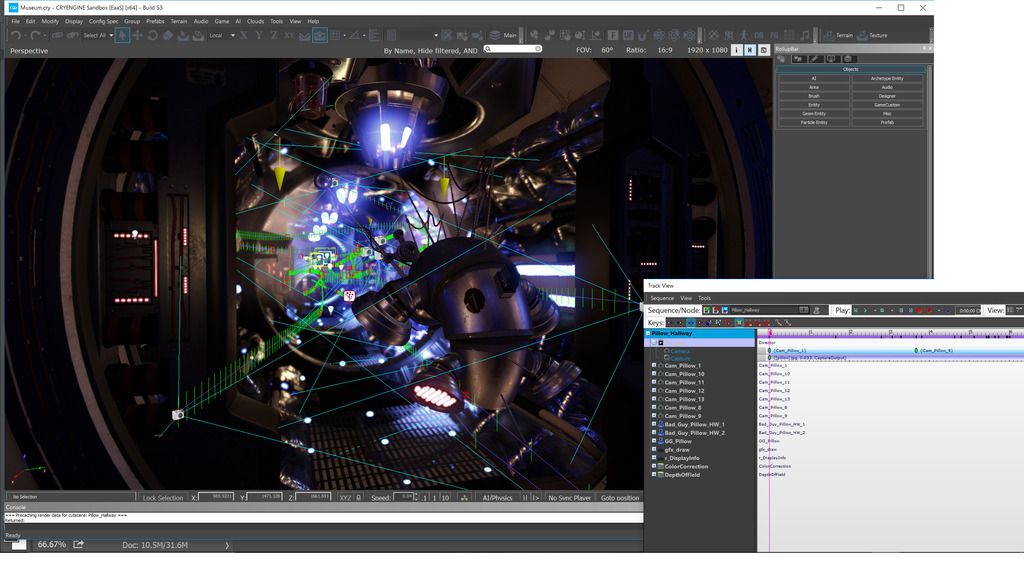Open the File menu
The height and width of the screenshot is (576, 1024).
tap(16, 21)
